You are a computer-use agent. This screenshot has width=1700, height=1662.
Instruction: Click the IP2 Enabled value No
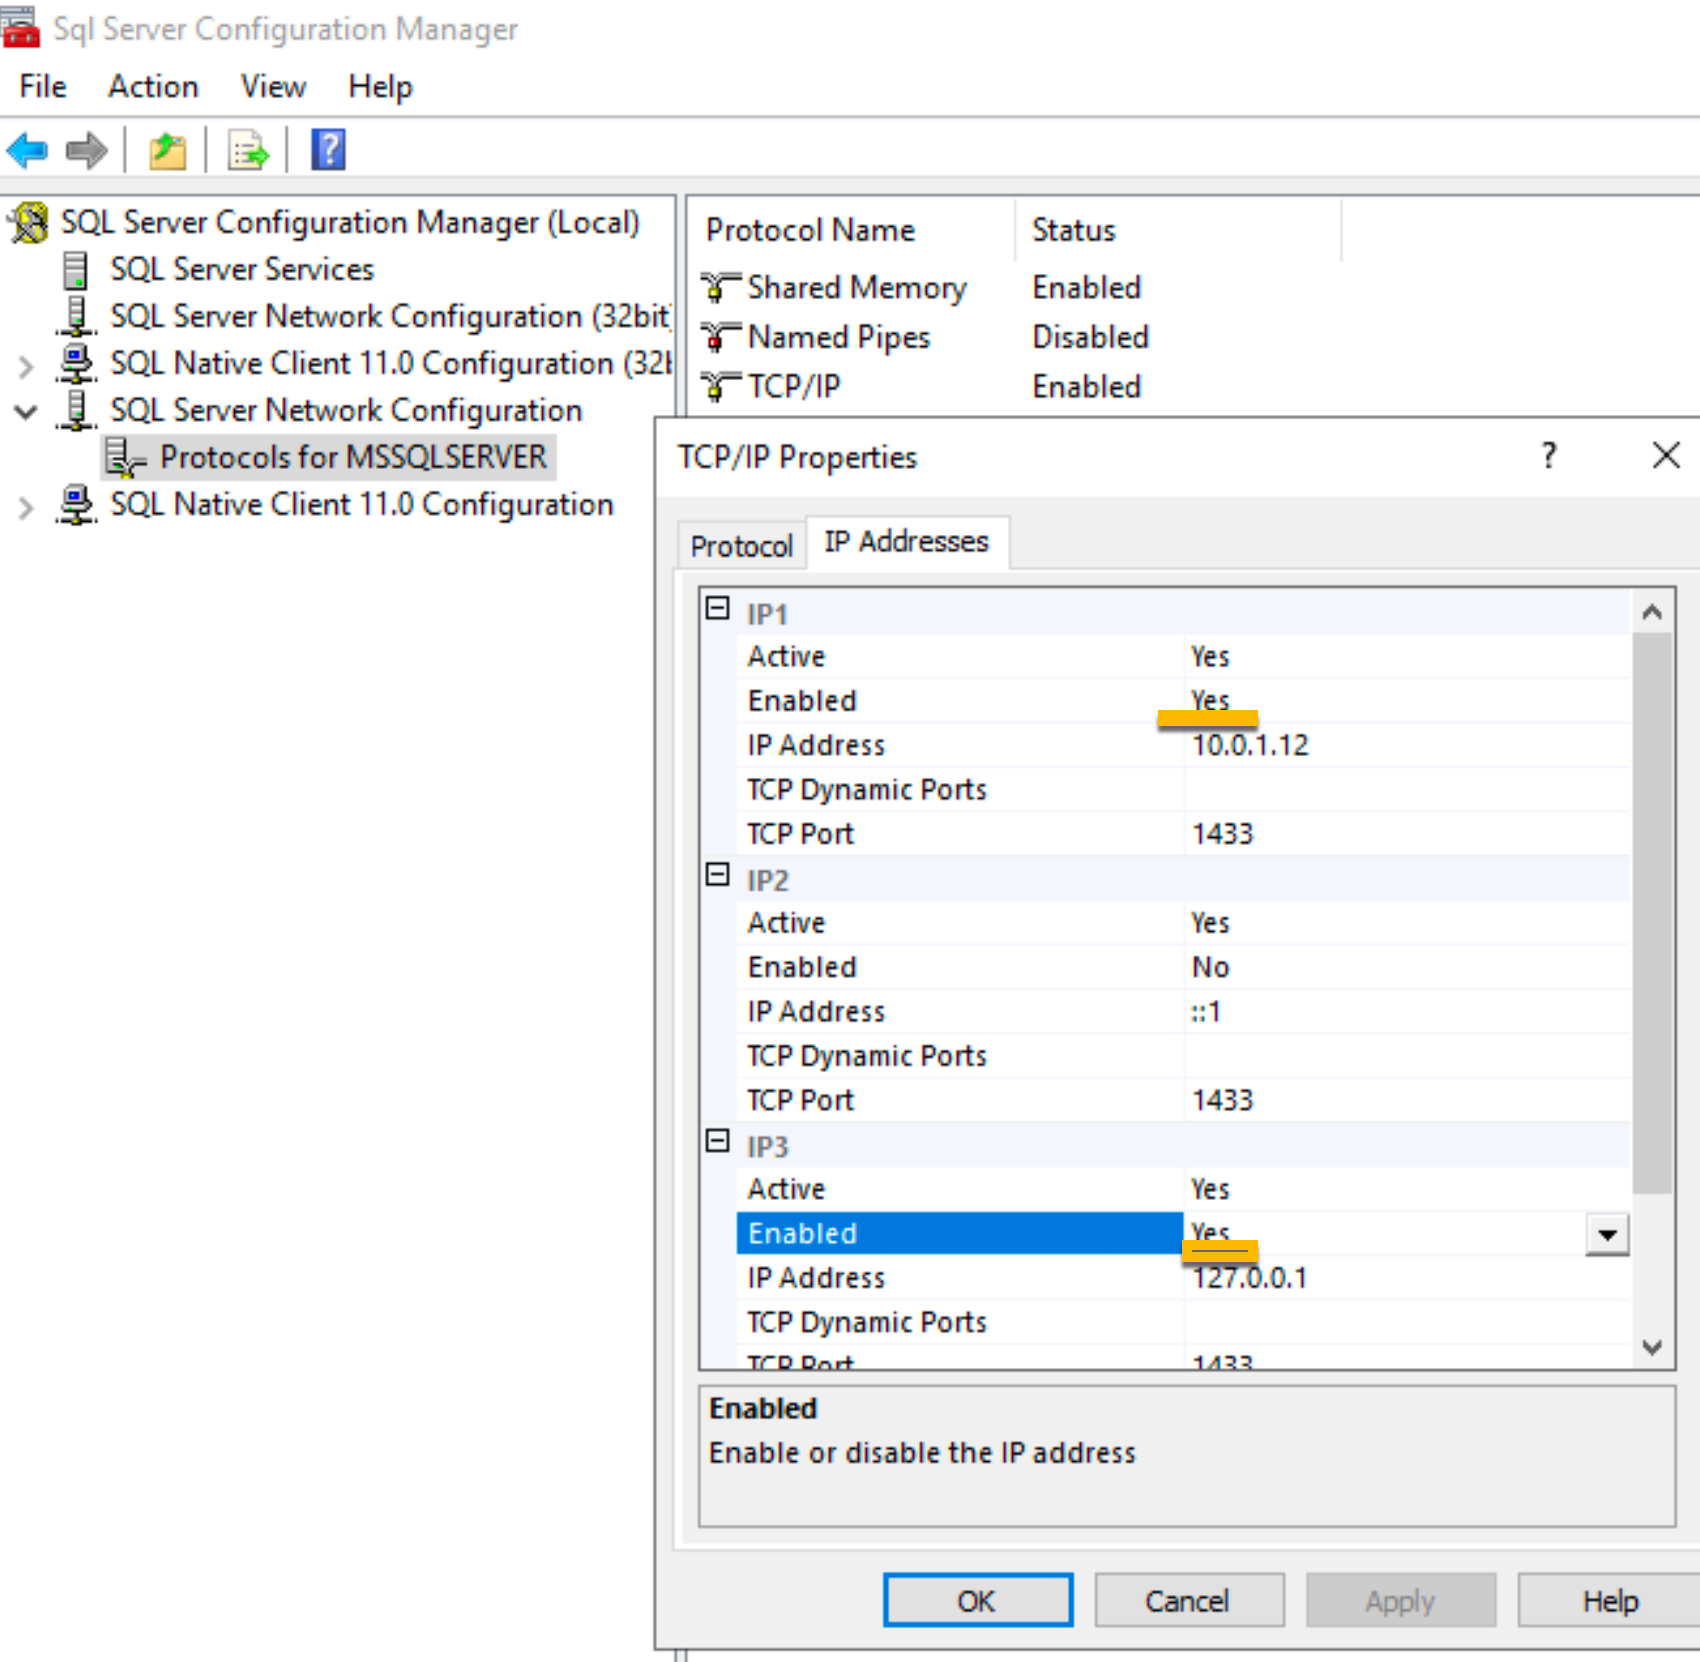click(x=1210, y=967)
